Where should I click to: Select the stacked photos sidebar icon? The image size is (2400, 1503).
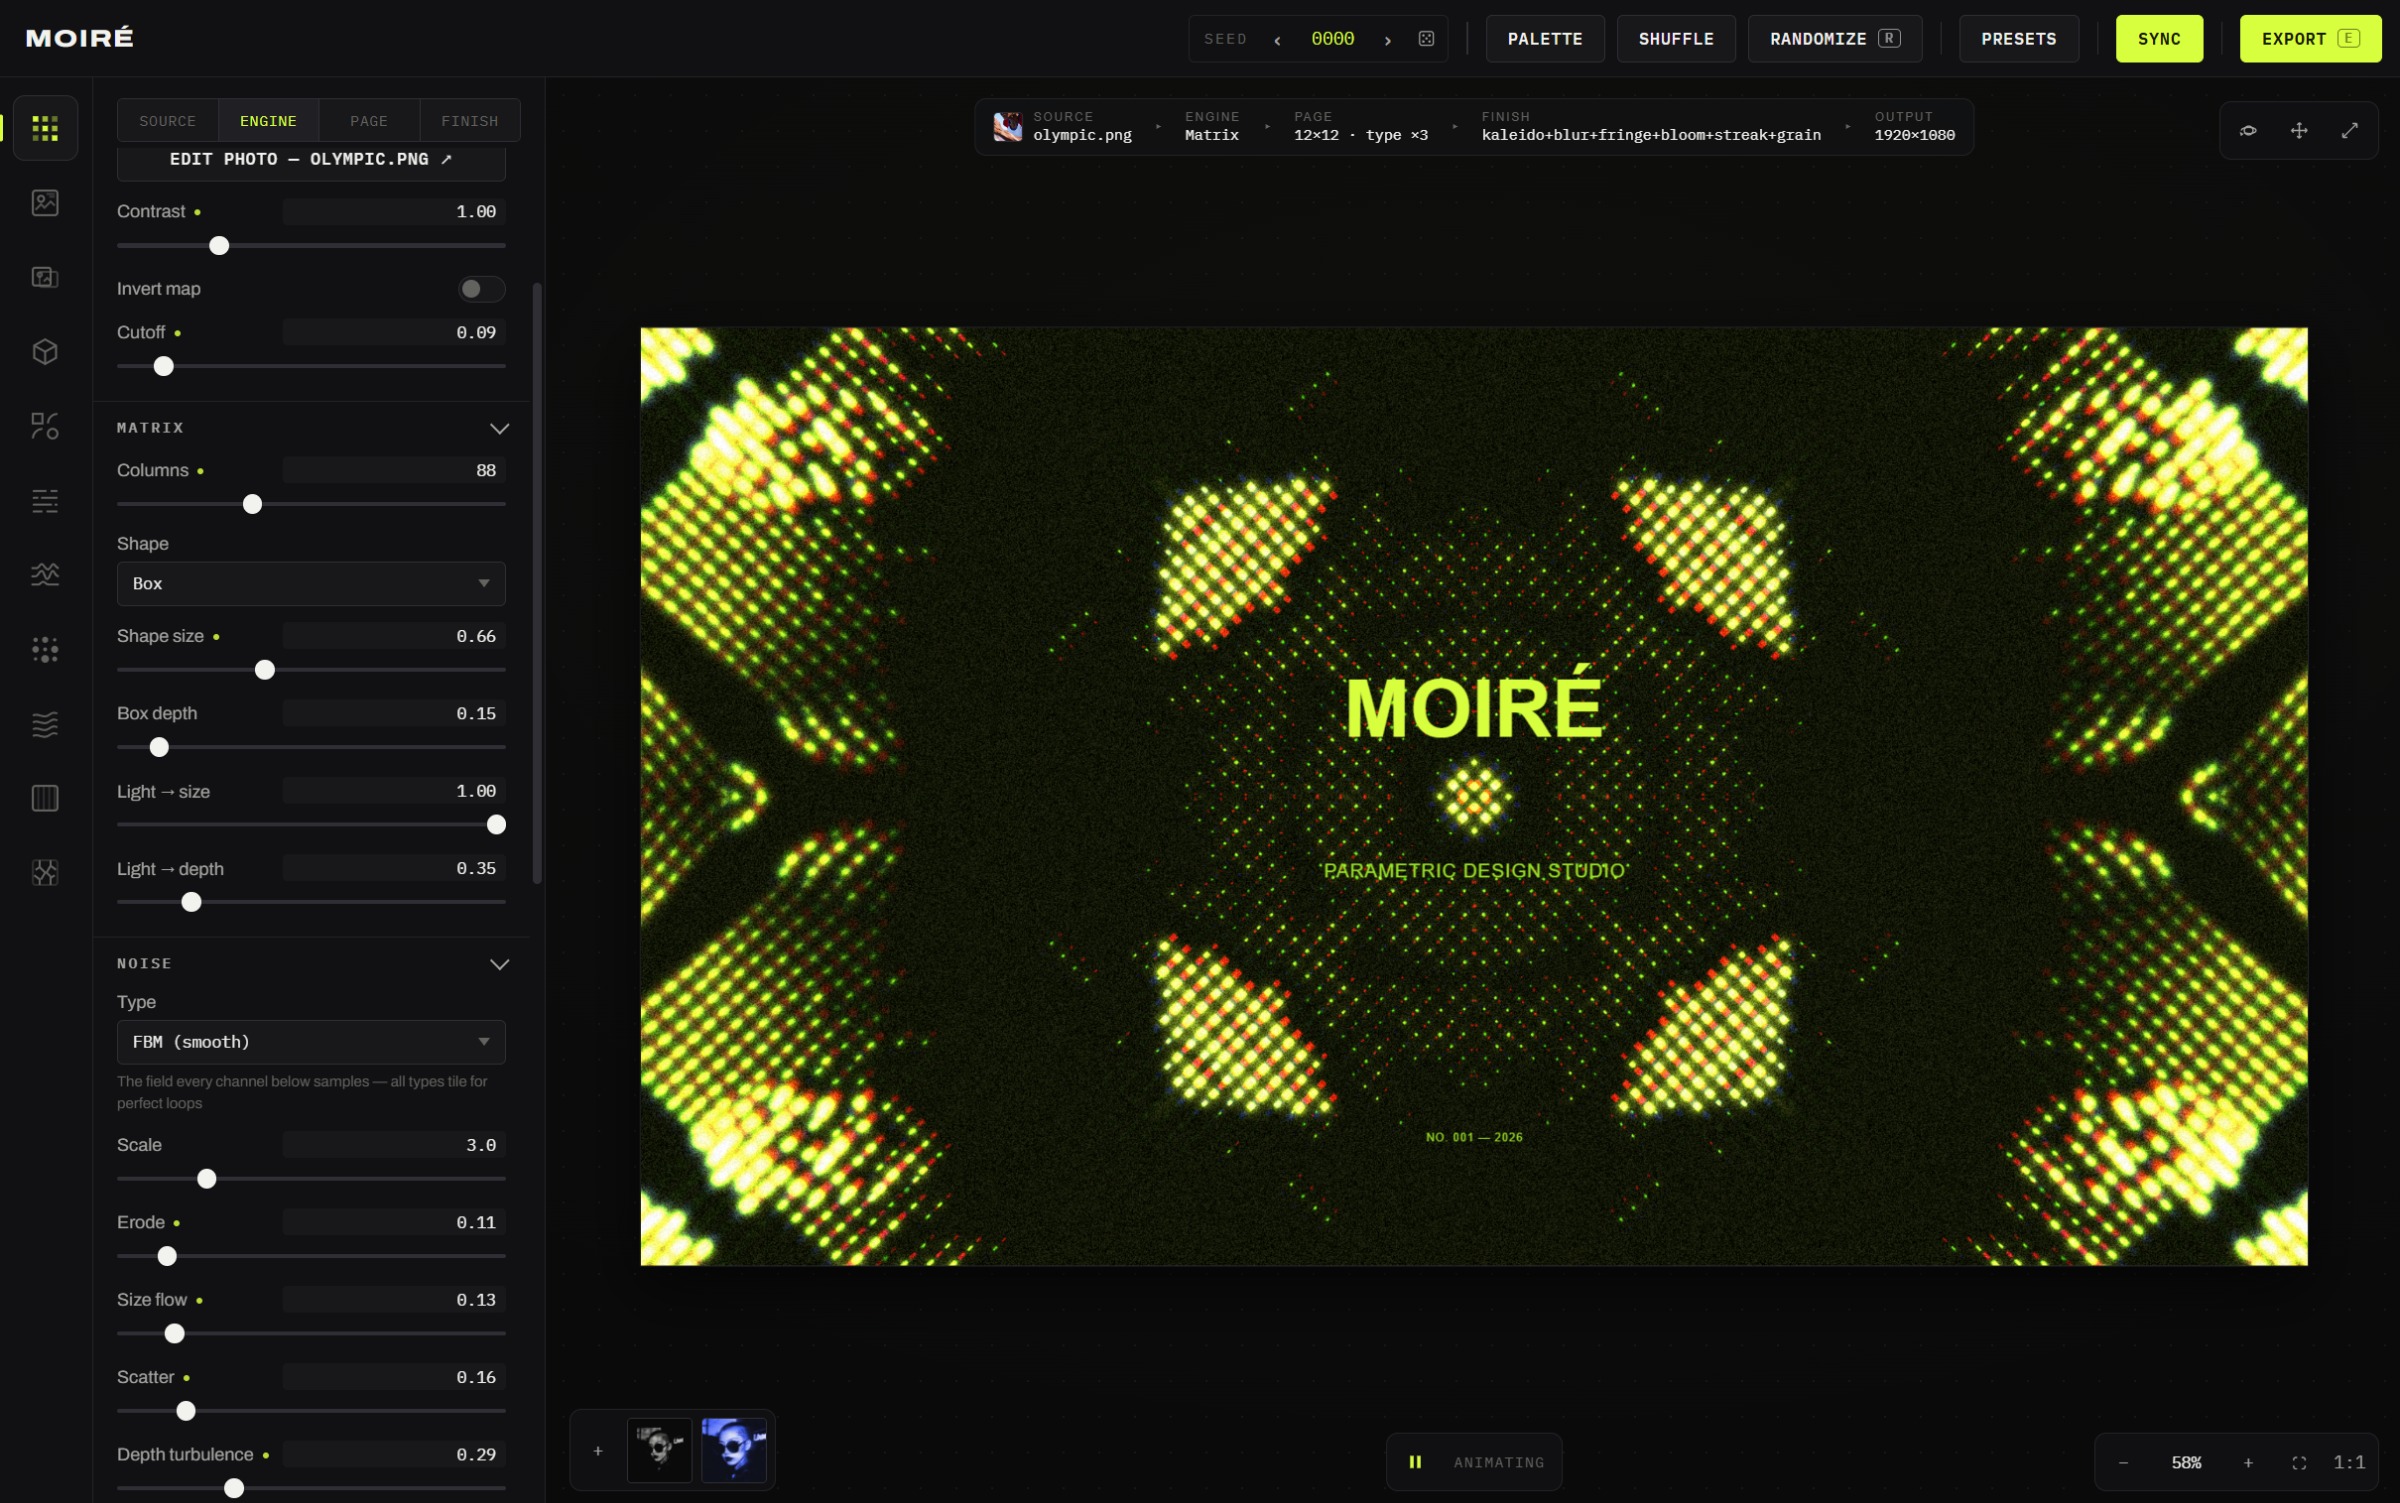[45, 277]
